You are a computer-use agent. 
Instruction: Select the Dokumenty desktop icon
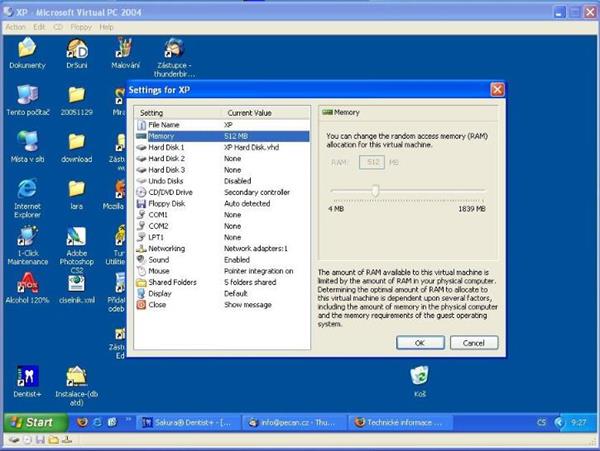[27, 54]
